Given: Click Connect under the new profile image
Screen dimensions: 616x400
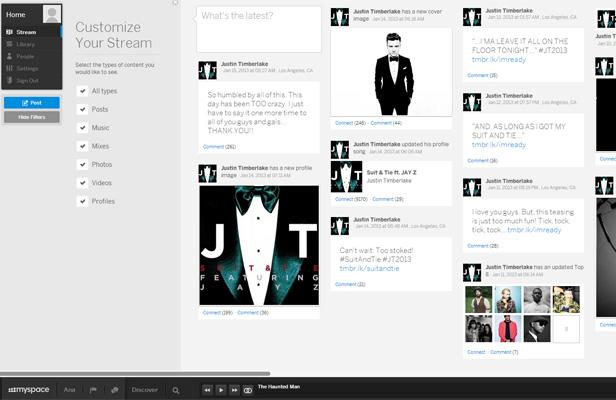Looking at the screenshot, I should (212, 313).
